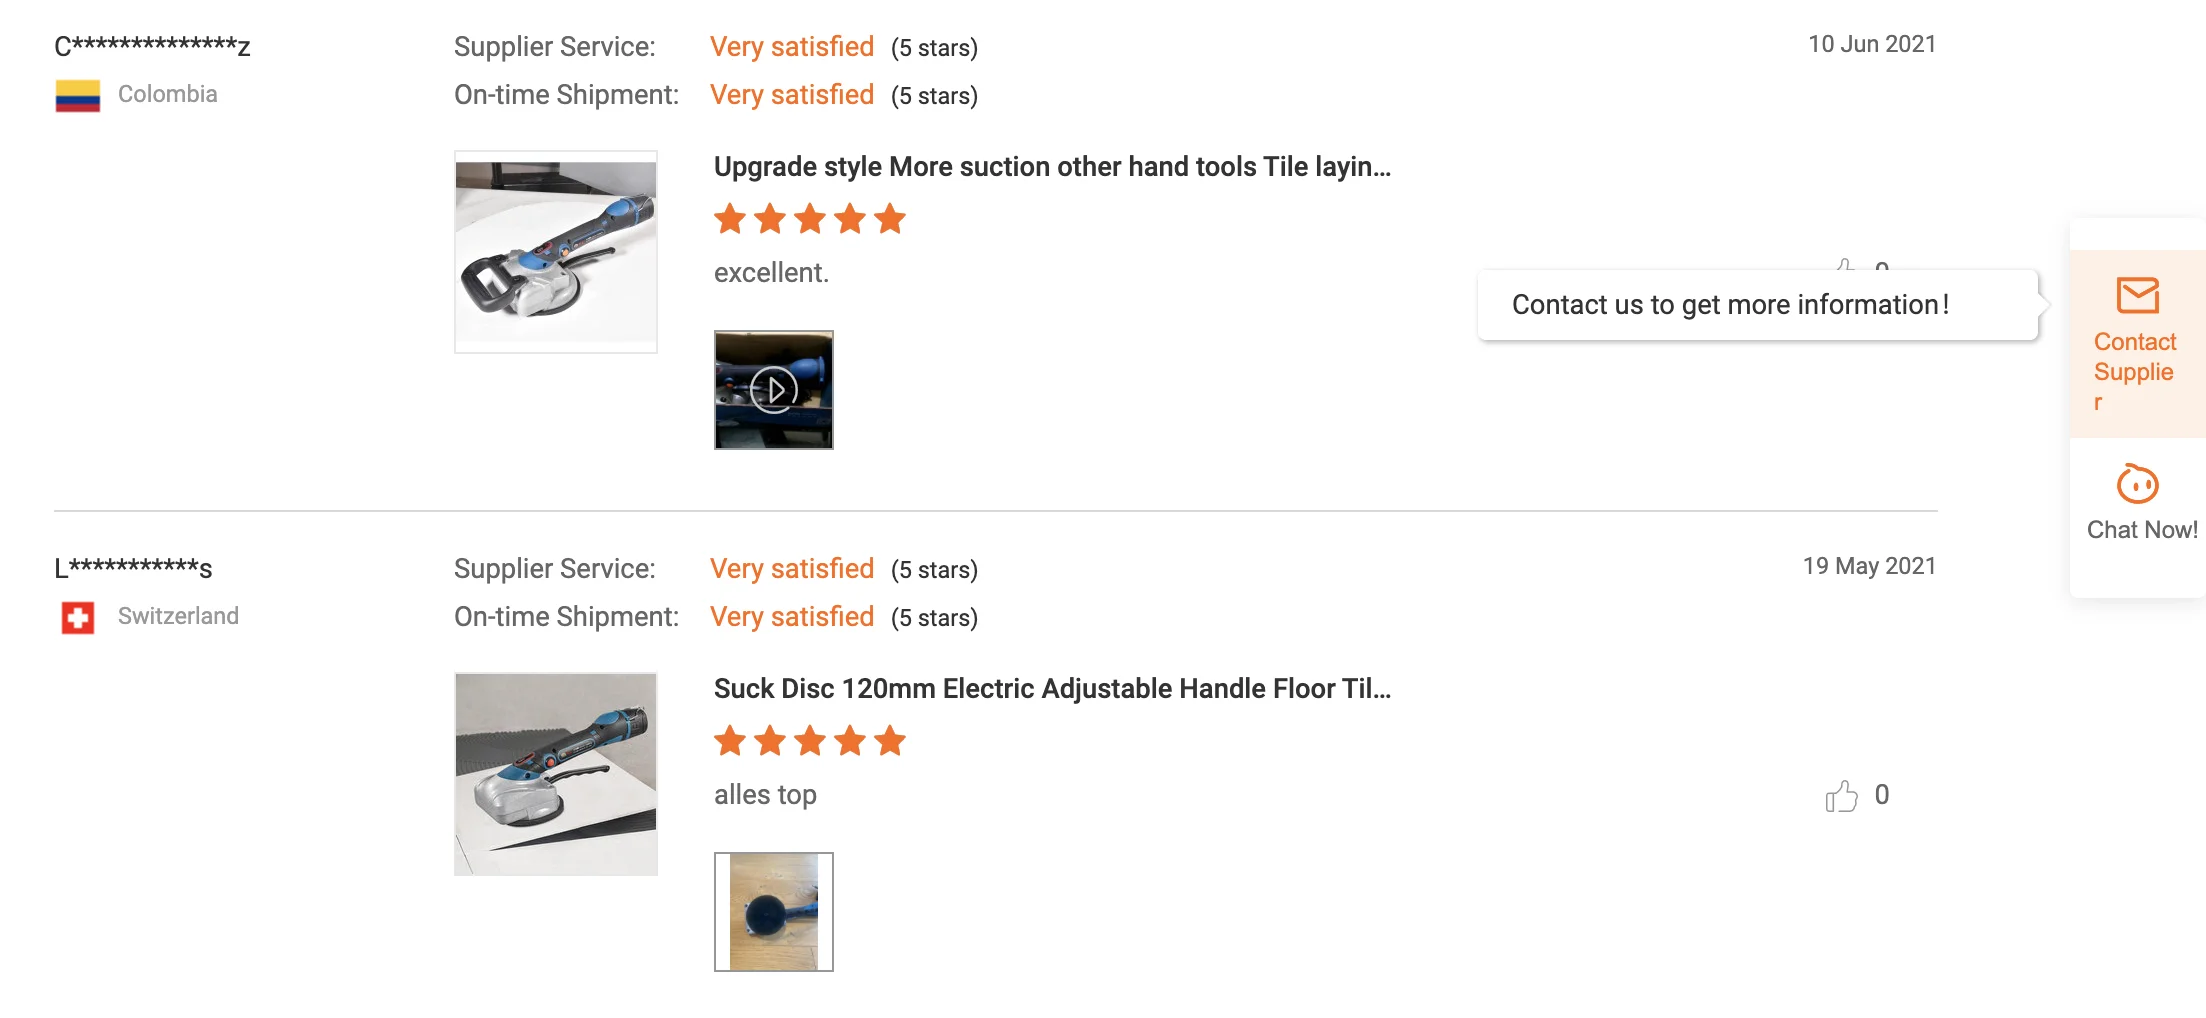Image resolution: width=2206 pixels, height=1018 pixels.
Task: Click the Chat Now! label
Action: click(2141, 530)
